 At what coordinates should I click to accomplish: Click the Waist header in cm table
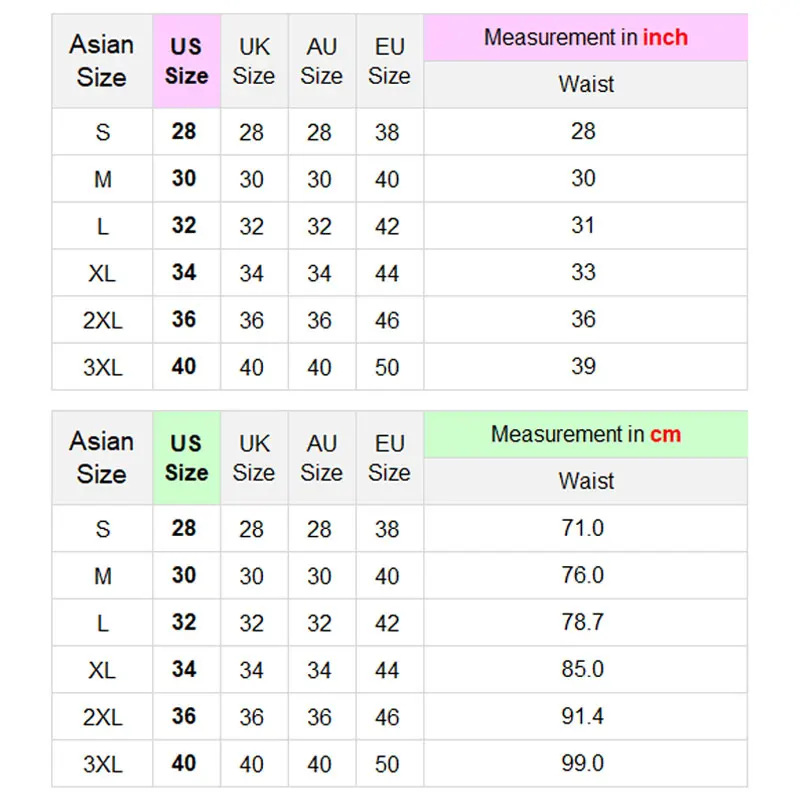(x=585, y=481)
